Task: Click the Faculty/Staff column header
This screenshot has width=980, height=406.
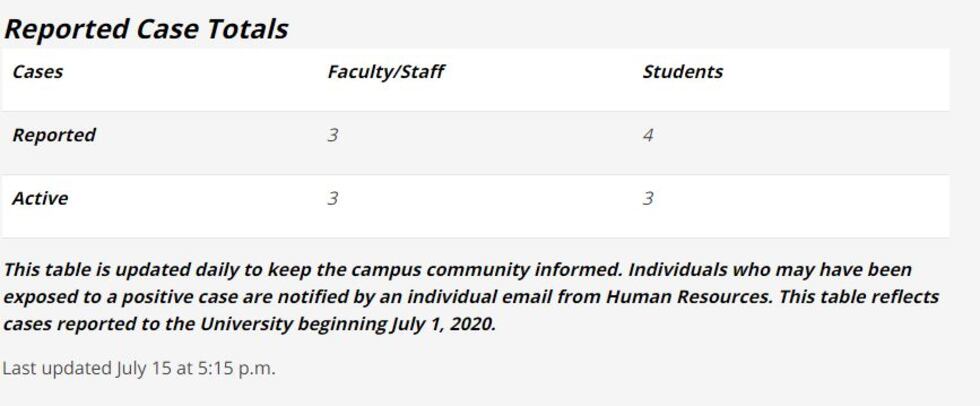Action: click(x=385, y=72)
